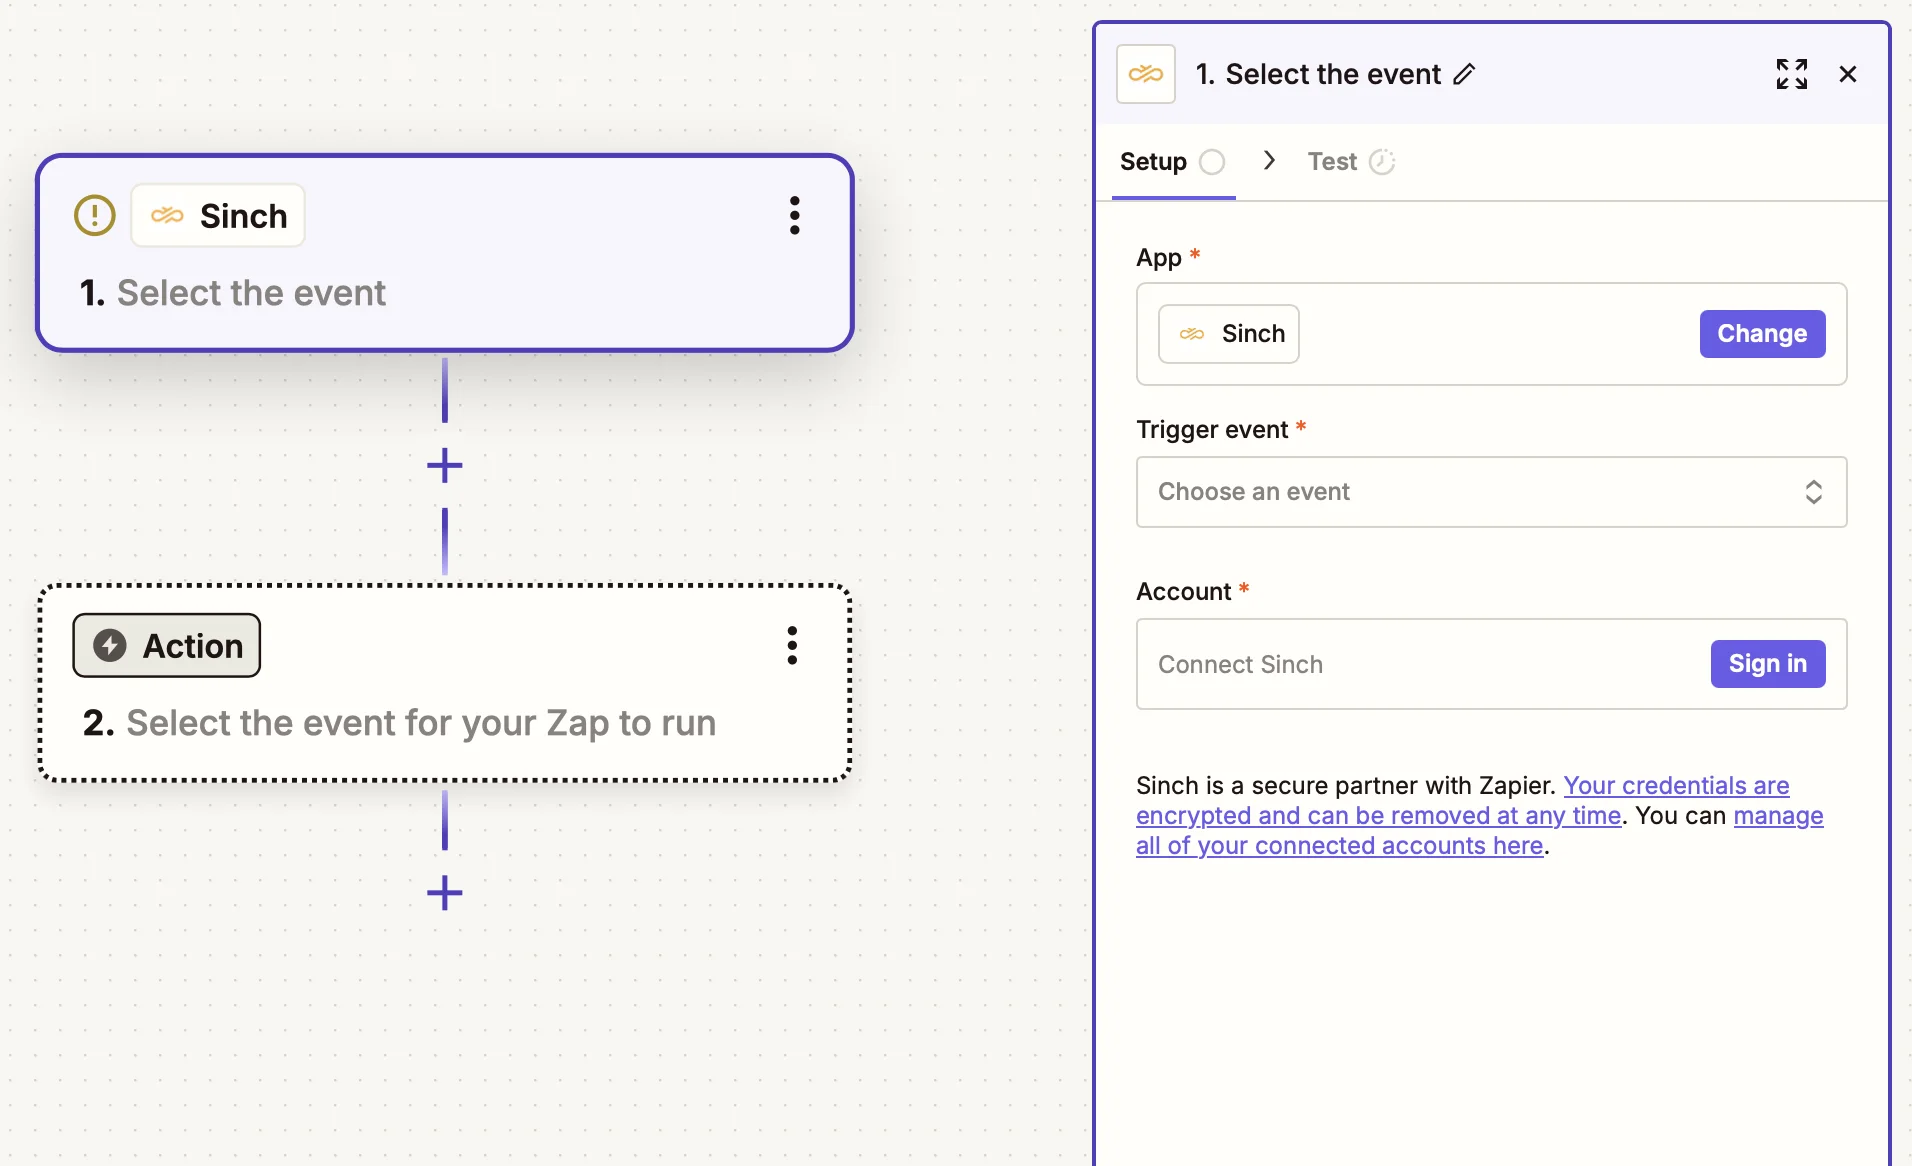Click the Connect Sinch account field
This screenshot has height=1166, width=1912.
[1491, 664]
